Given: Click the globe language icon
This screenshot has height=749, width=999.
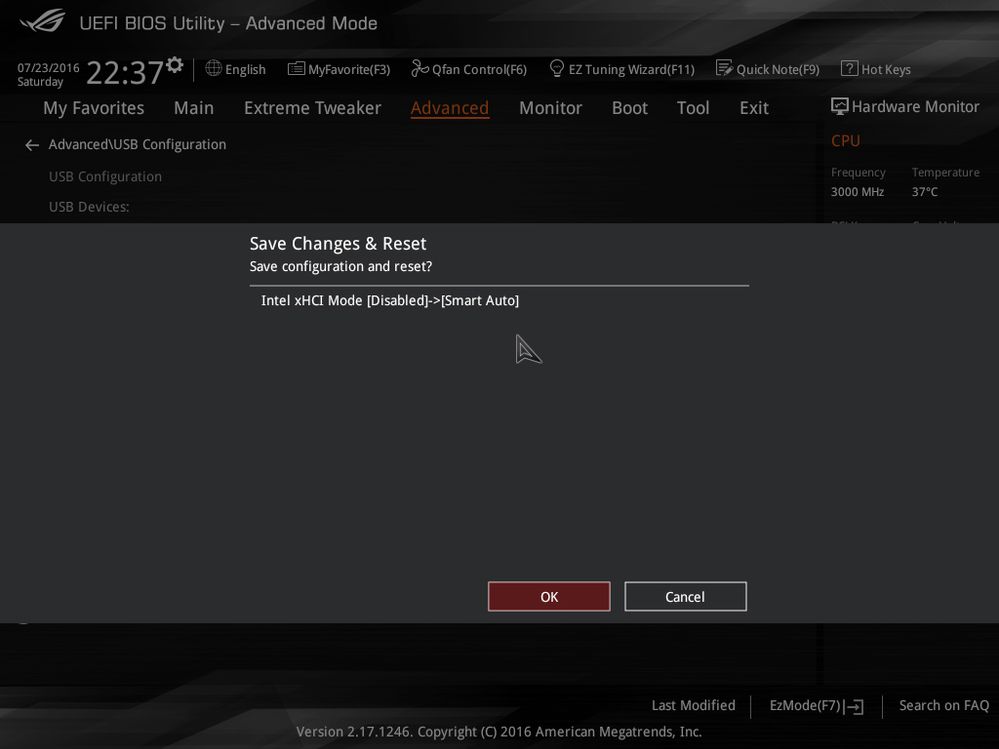Looking at the screenshot, I should (213, 68).
